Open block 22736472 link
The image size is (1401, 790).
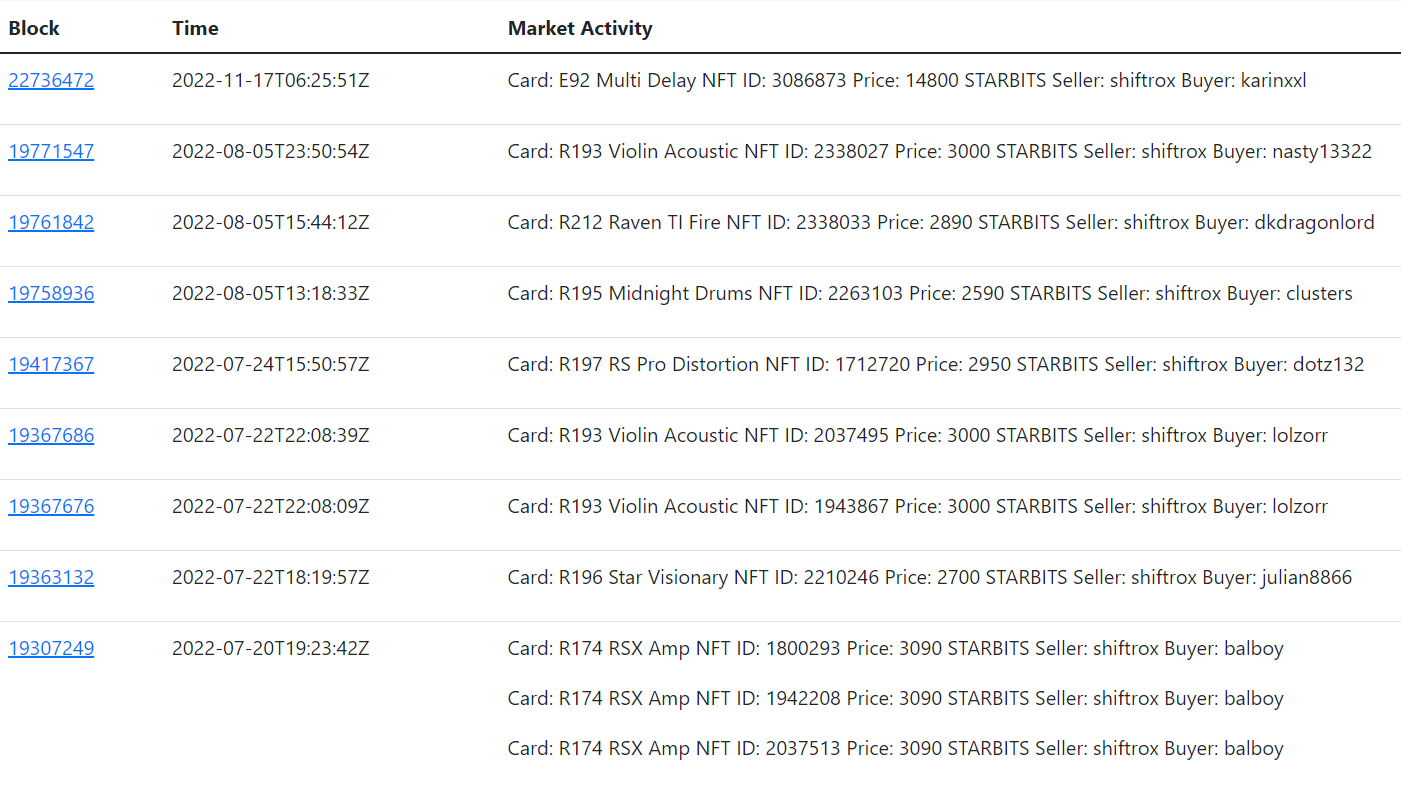click(51, 80)
